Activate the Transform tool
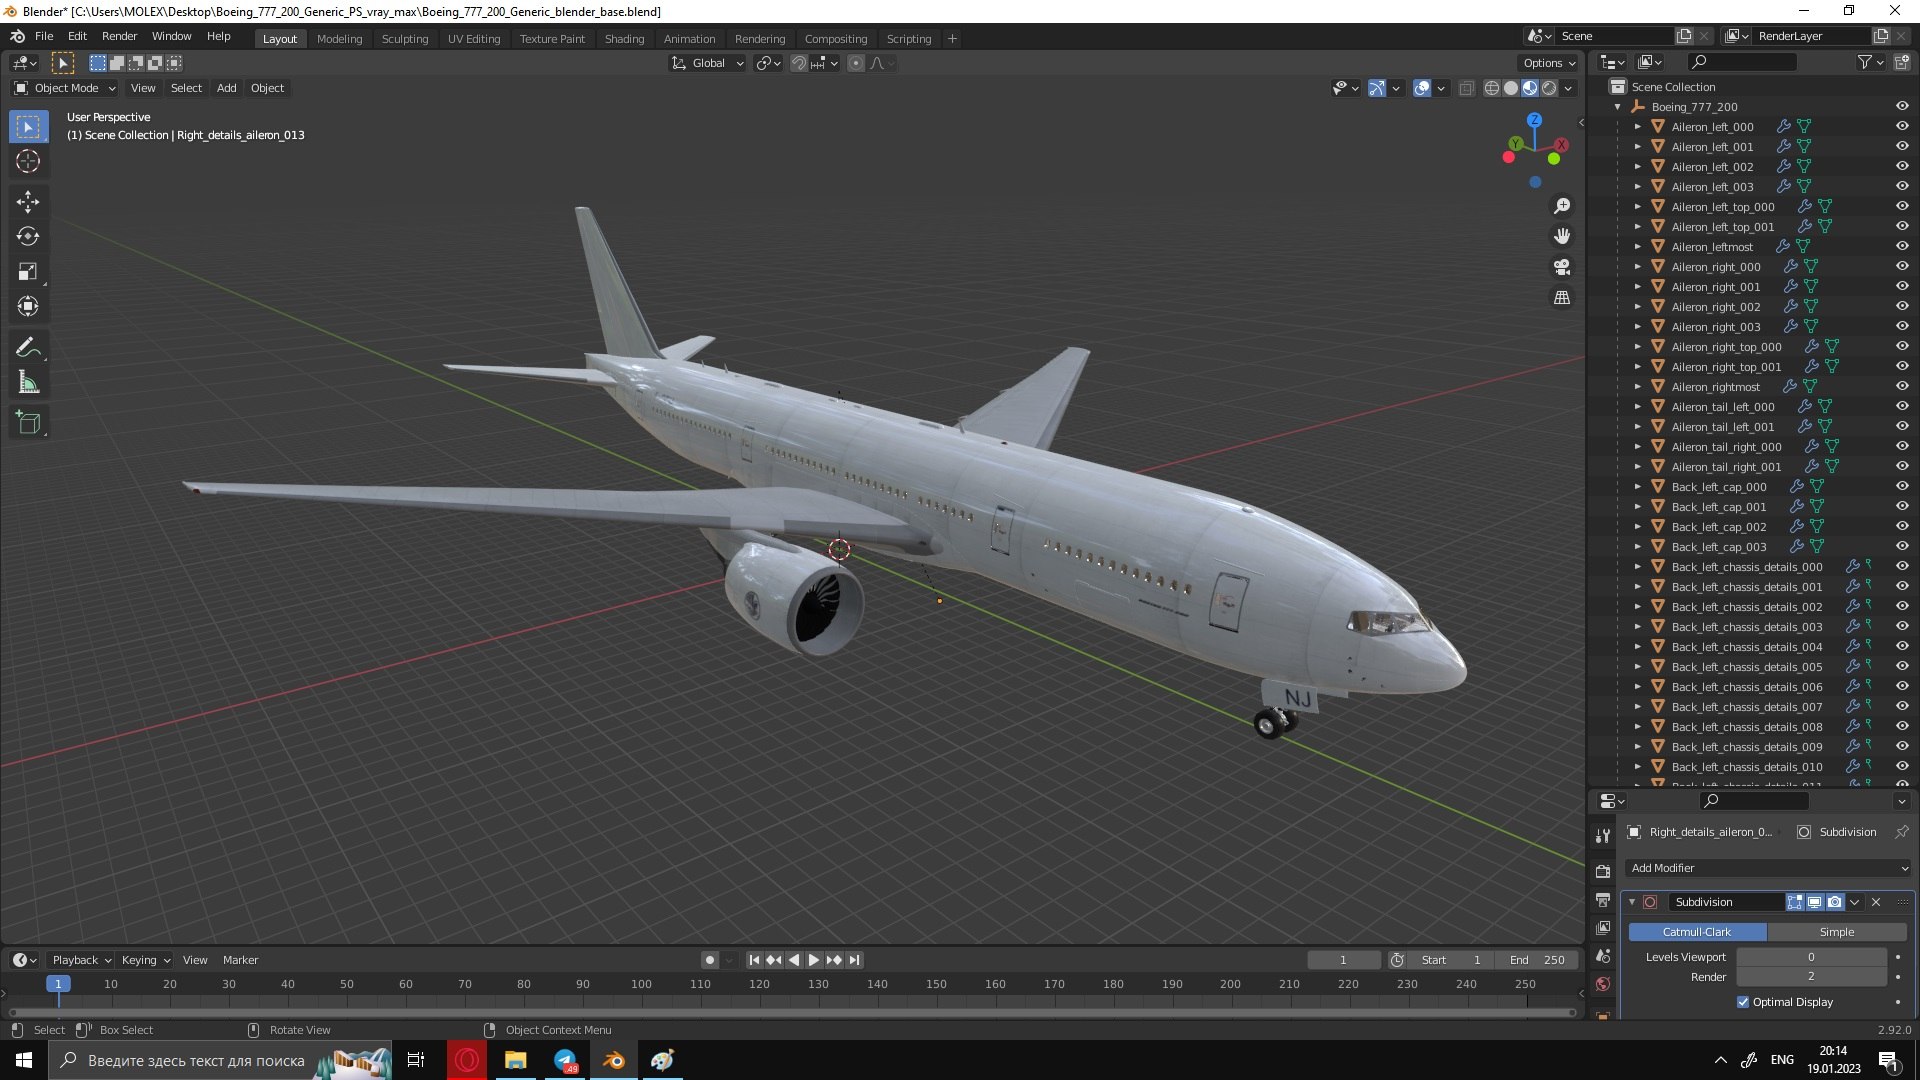 pos(28,307)
